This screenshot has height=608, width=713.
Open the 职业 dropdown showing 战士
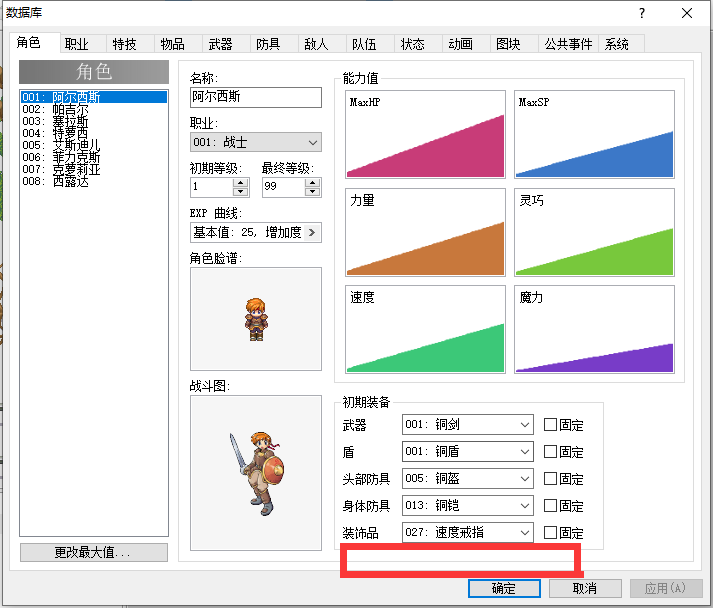[x=256, y=142]
